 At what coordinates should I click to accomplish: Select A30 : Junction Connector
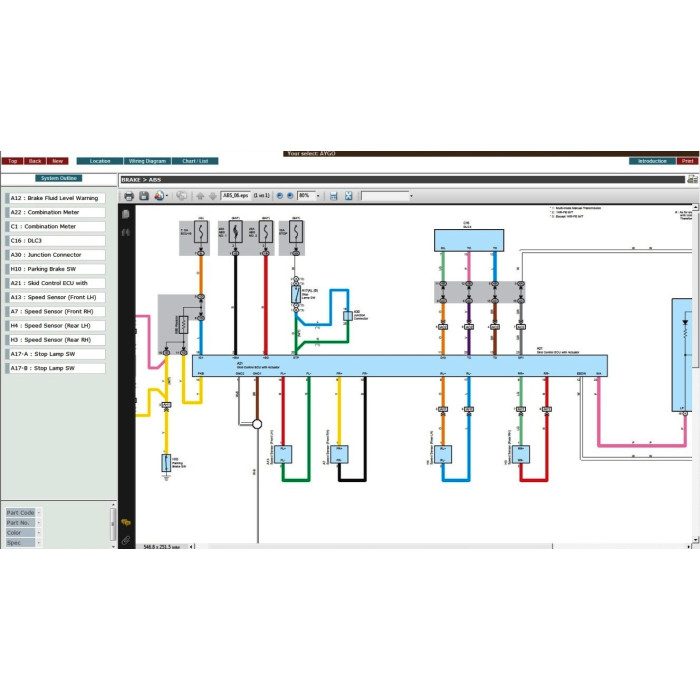pos(55,255)
